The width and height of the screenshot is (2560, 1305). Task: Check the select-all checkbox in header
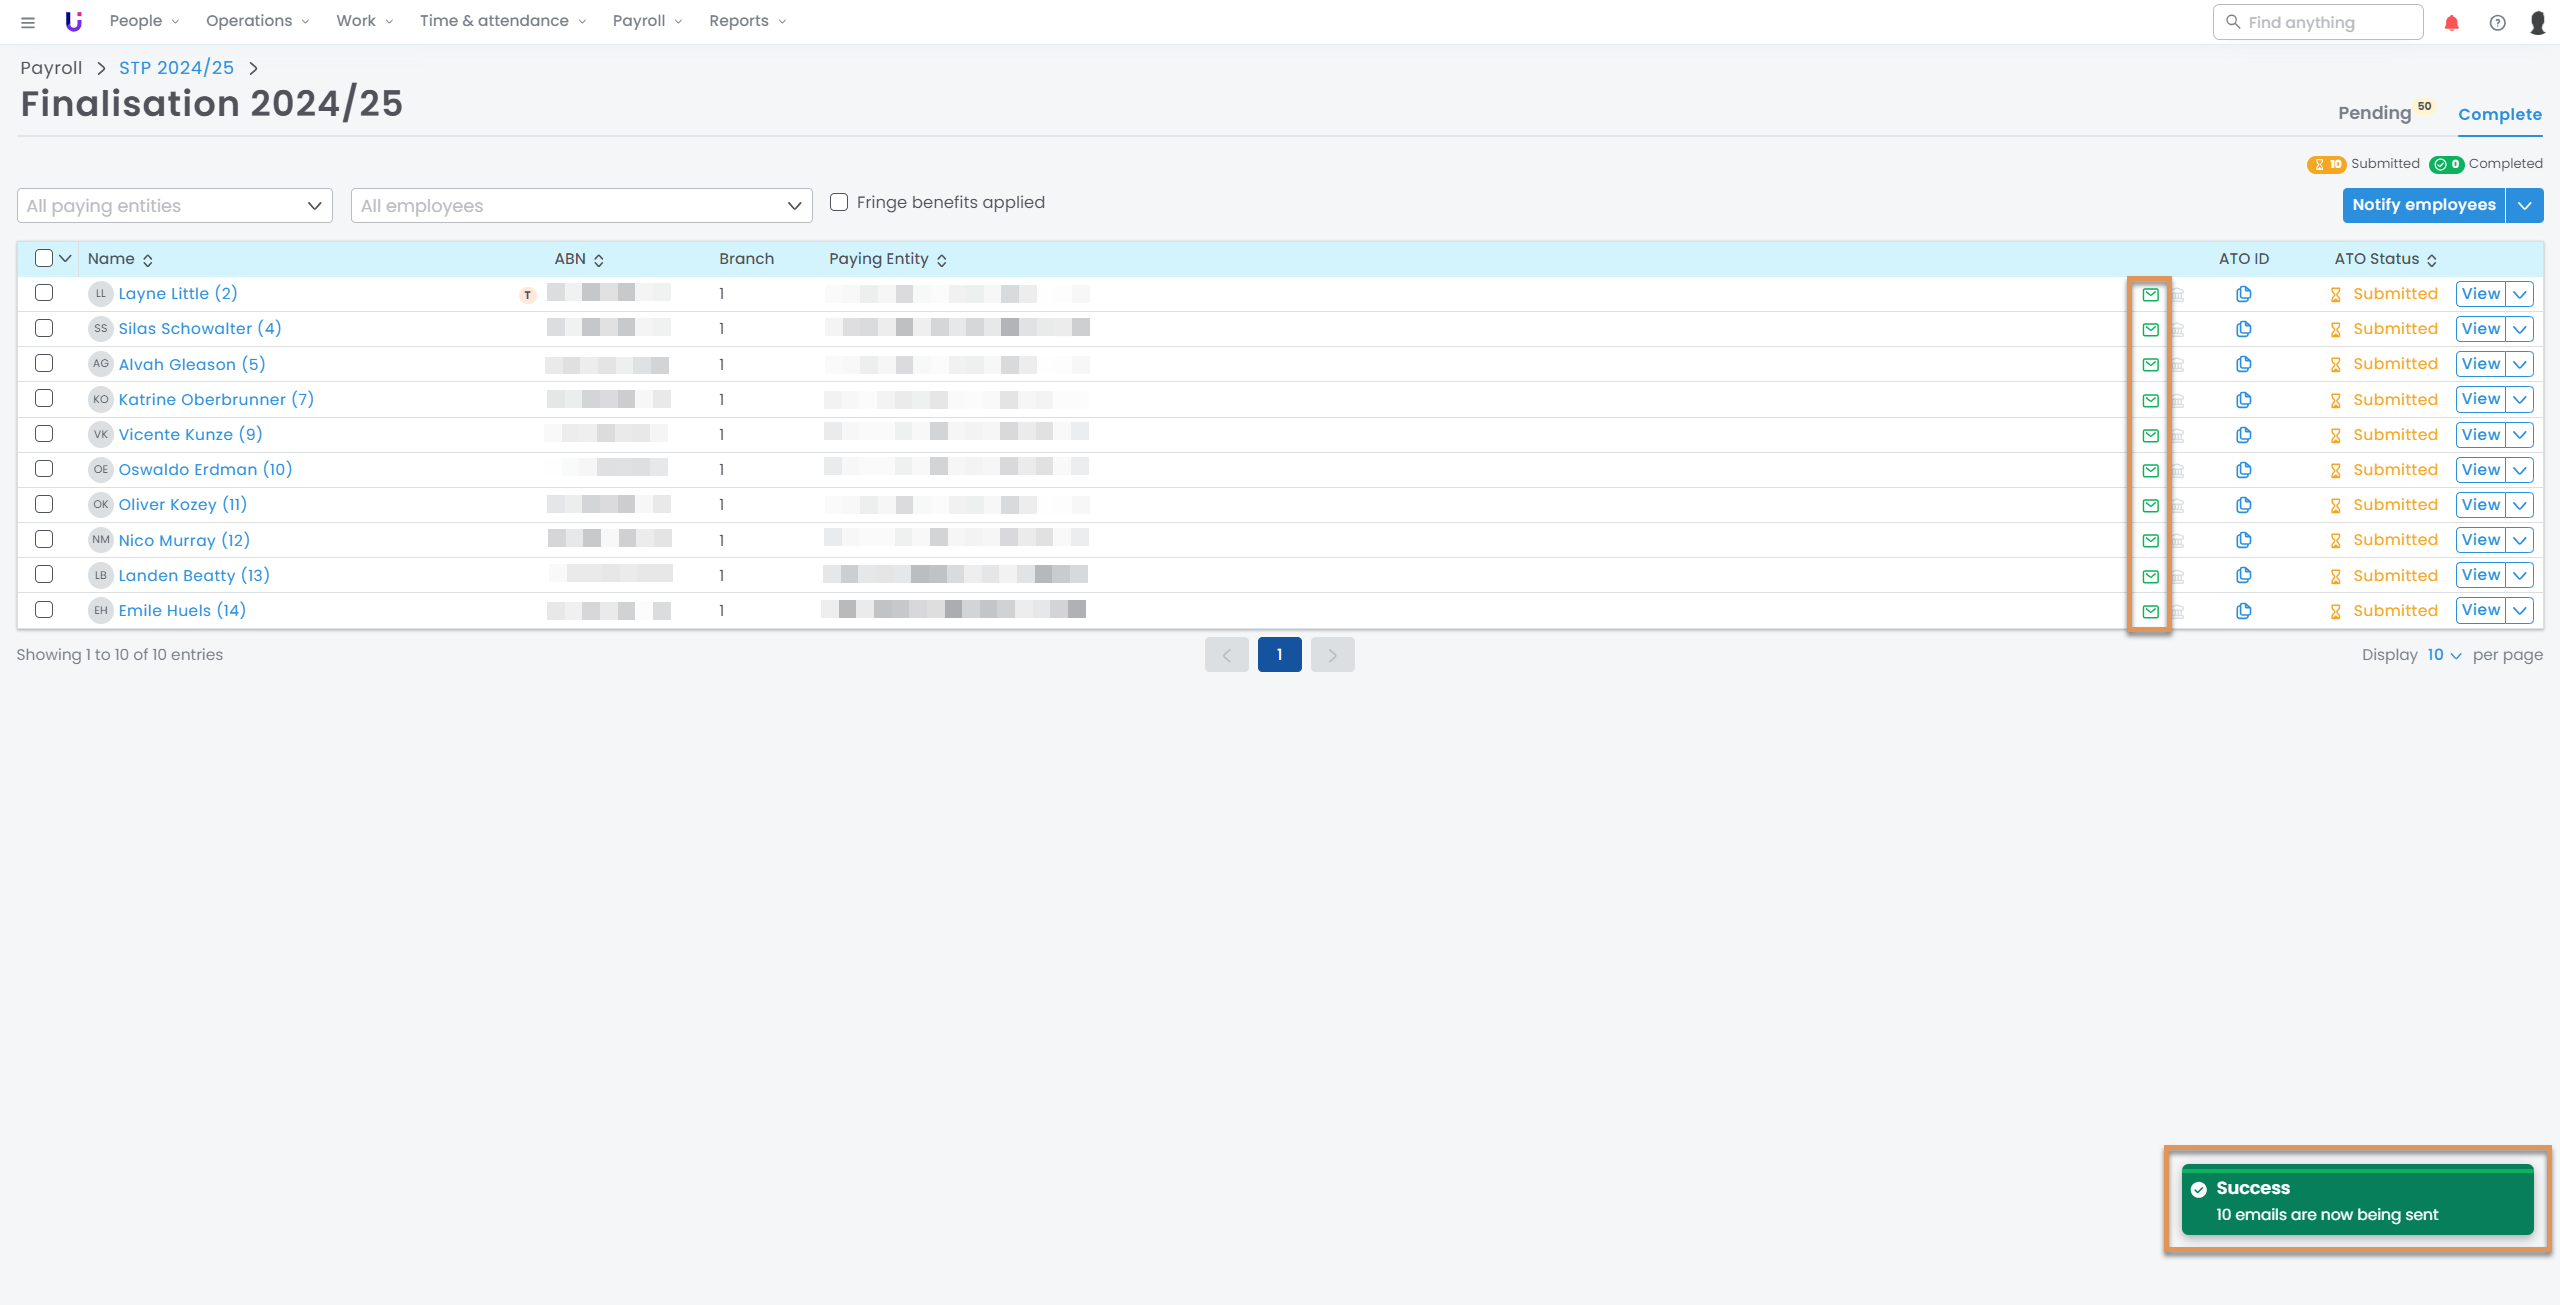pos(44,258)
